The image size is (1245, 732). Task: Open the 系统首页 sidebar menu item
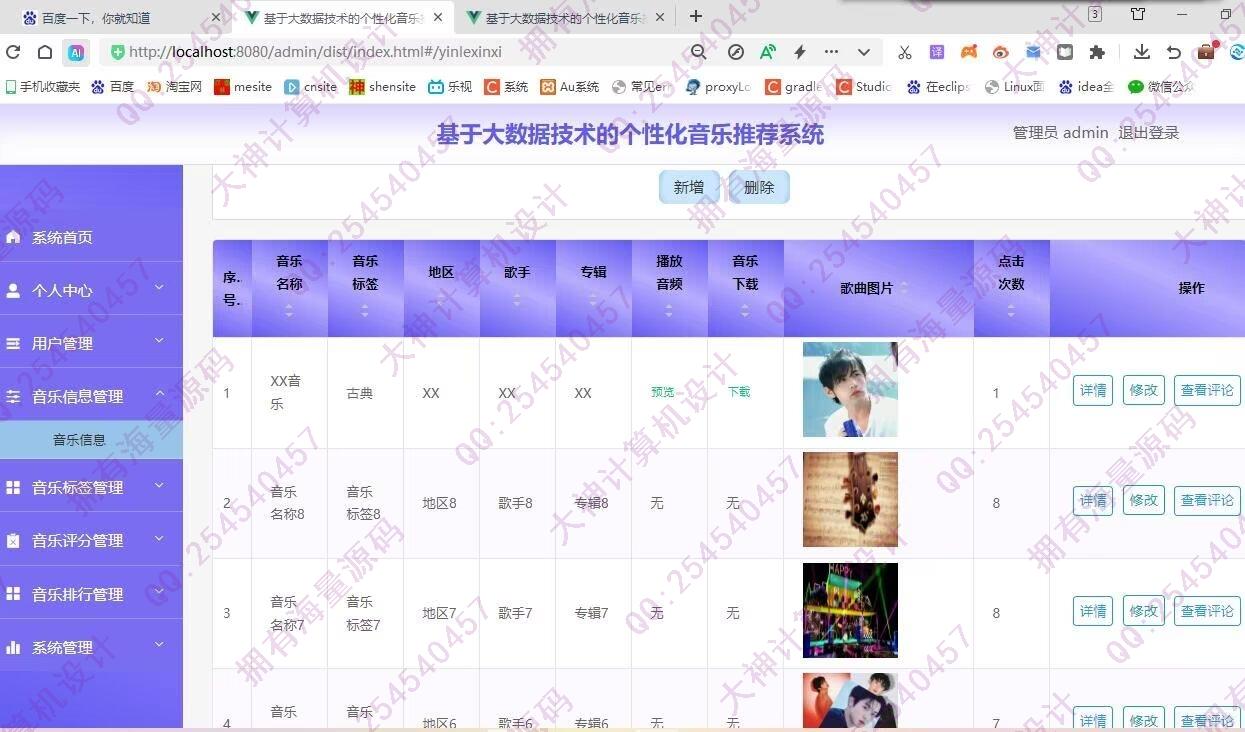[x=91, y=237]
